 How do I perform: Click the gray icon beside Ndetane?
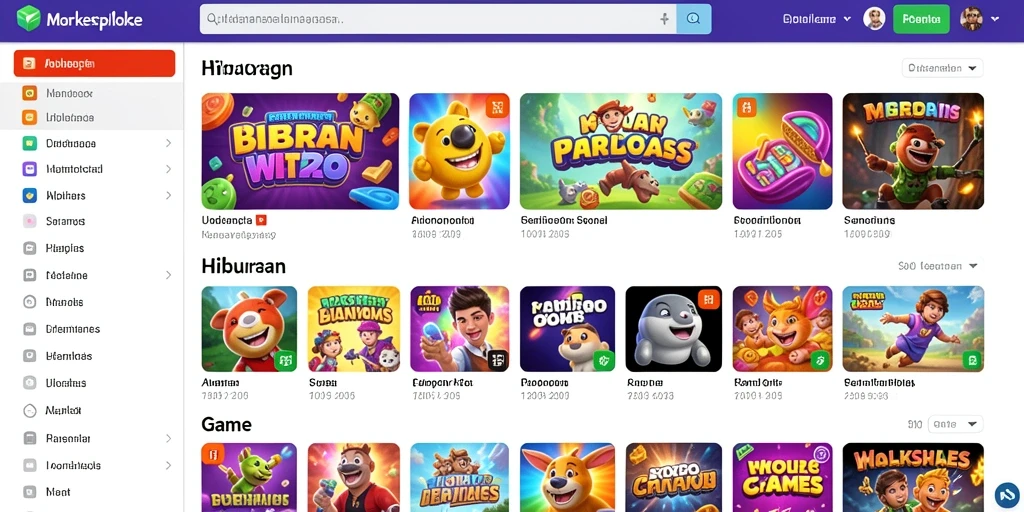29,275
